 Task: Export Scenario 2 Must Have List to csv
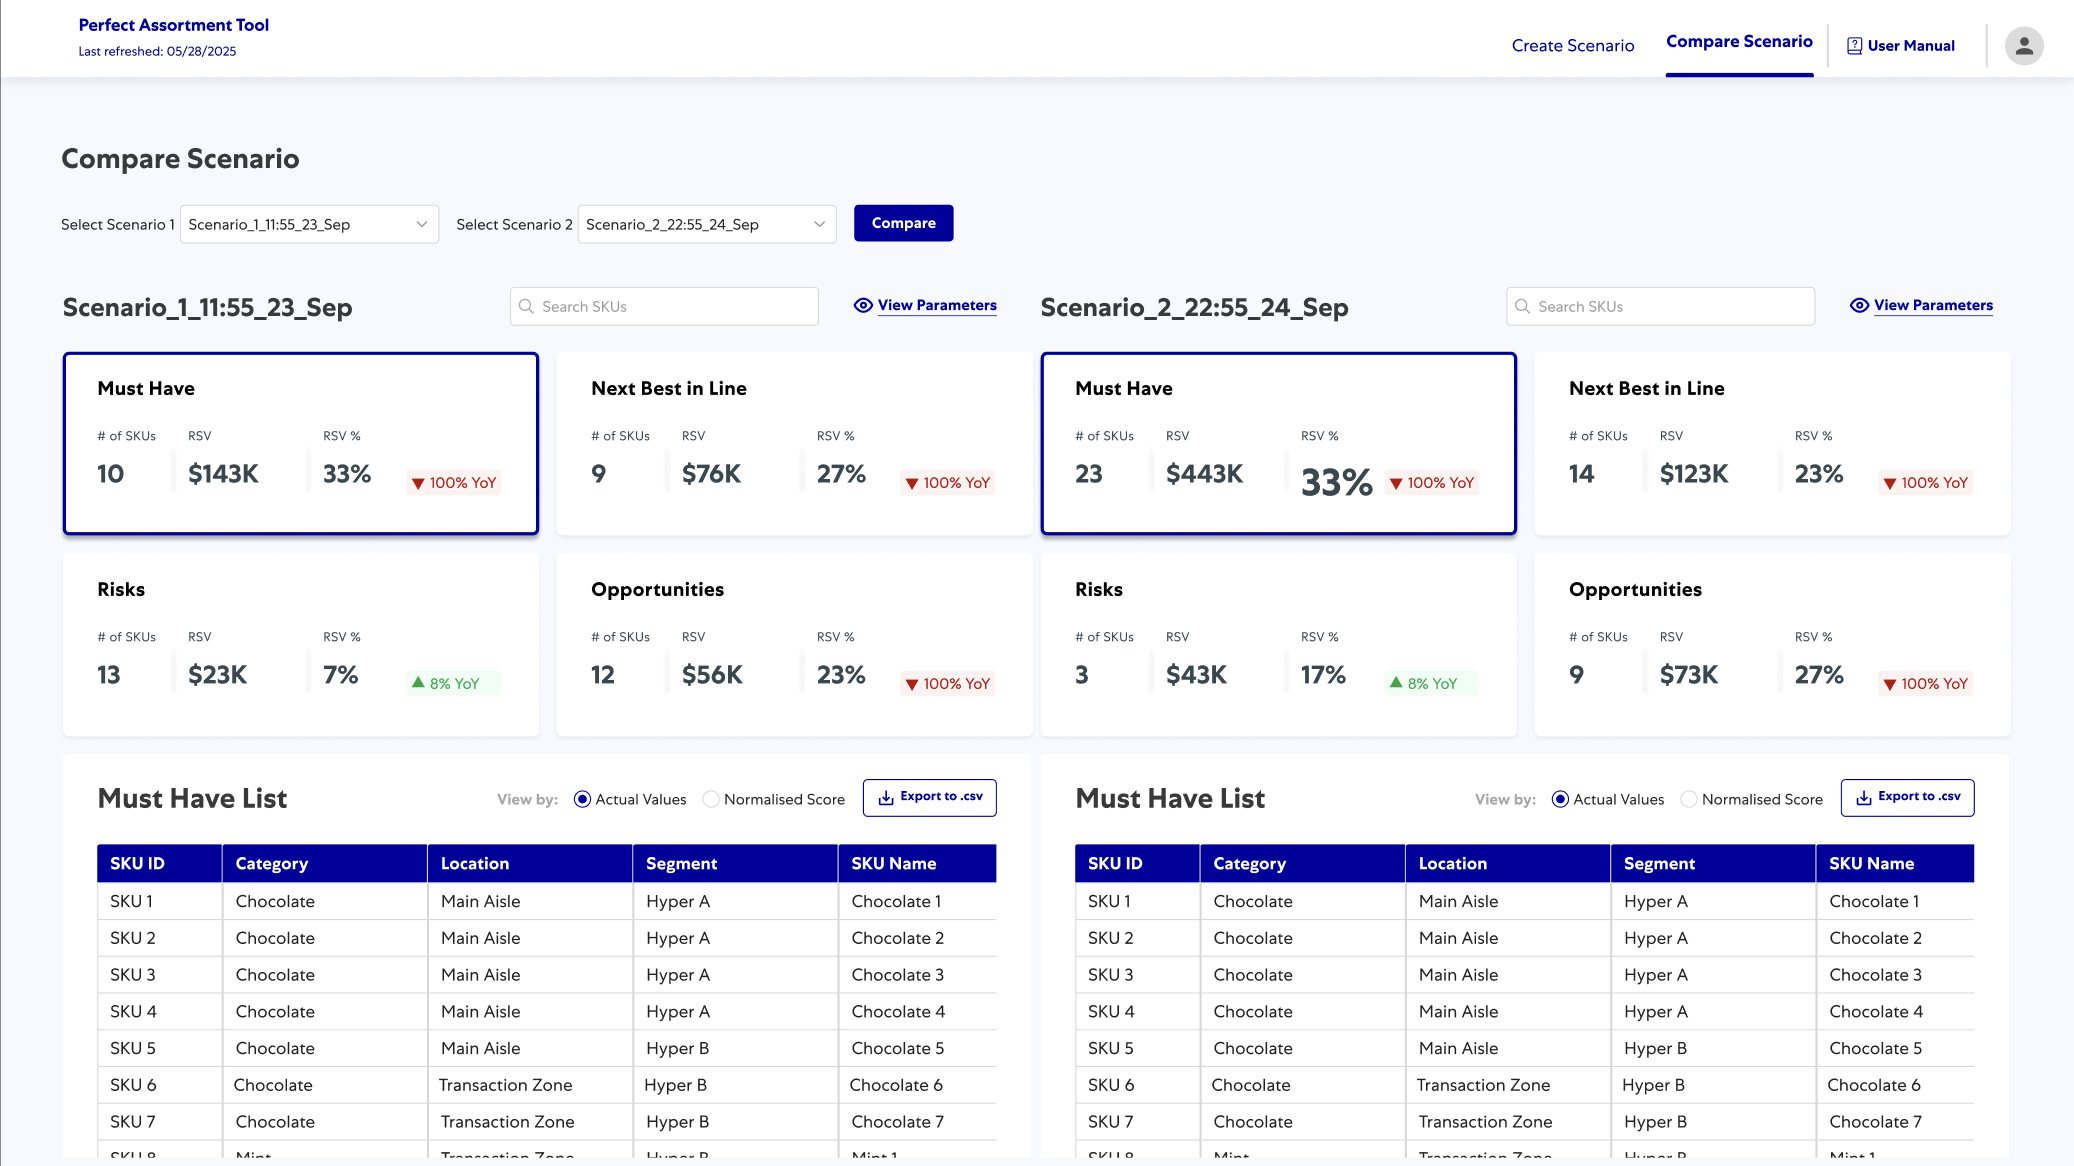click(1907, 798)
